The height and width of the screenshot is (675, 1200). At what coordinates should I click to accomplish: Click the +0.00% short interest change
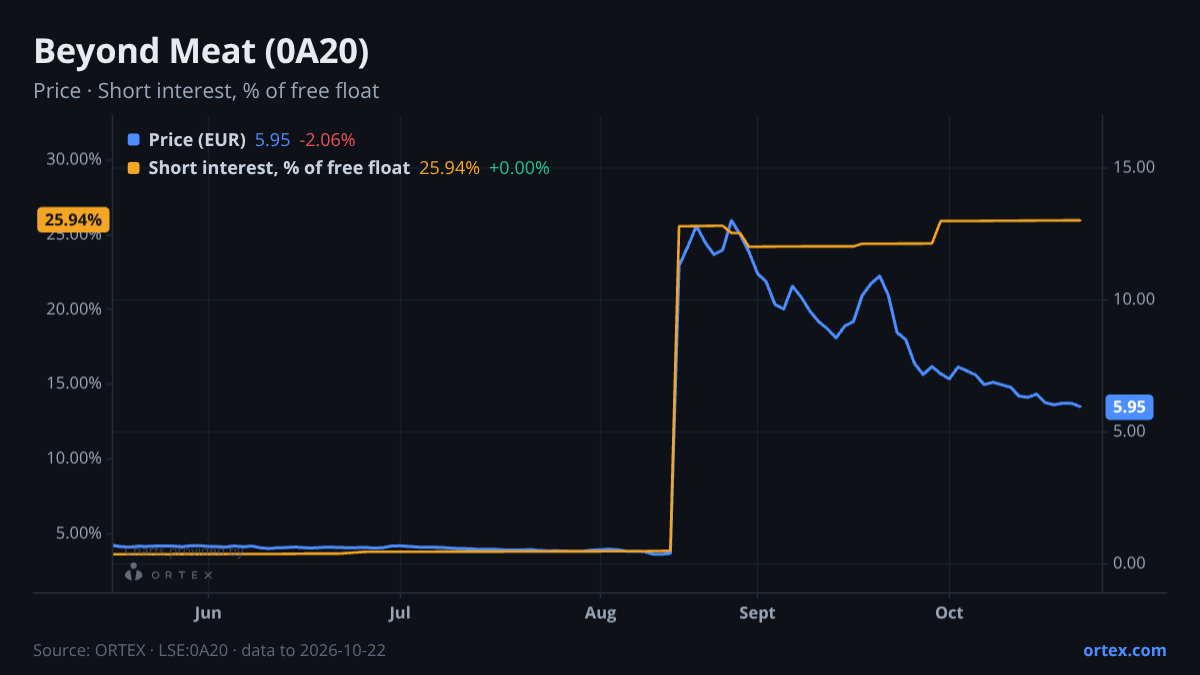point(519,168)
